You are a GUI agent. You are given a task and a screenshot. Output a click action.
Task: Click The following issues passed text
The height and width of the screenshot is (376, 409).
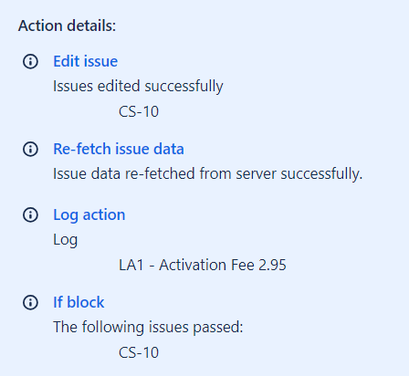click(148, 327)
